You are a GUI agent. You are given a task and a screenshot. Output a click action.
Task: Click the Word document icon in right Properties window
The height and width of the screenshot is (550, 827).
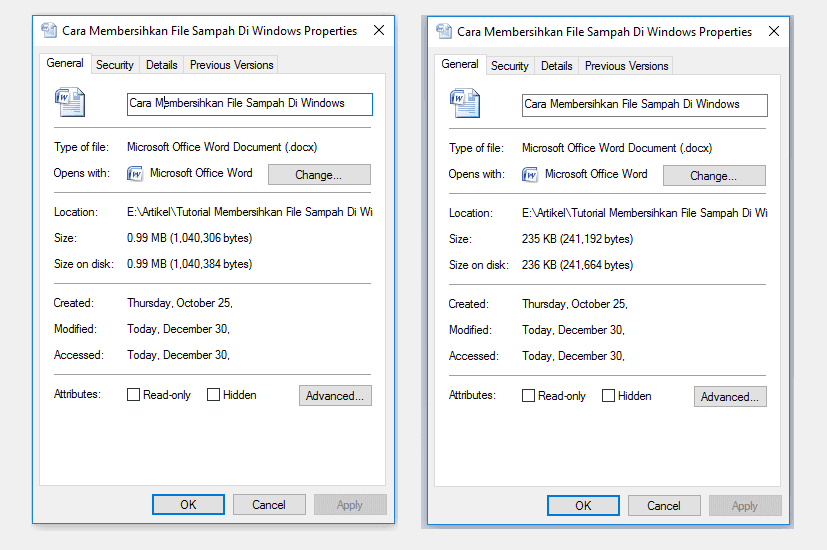click(465, 103)
